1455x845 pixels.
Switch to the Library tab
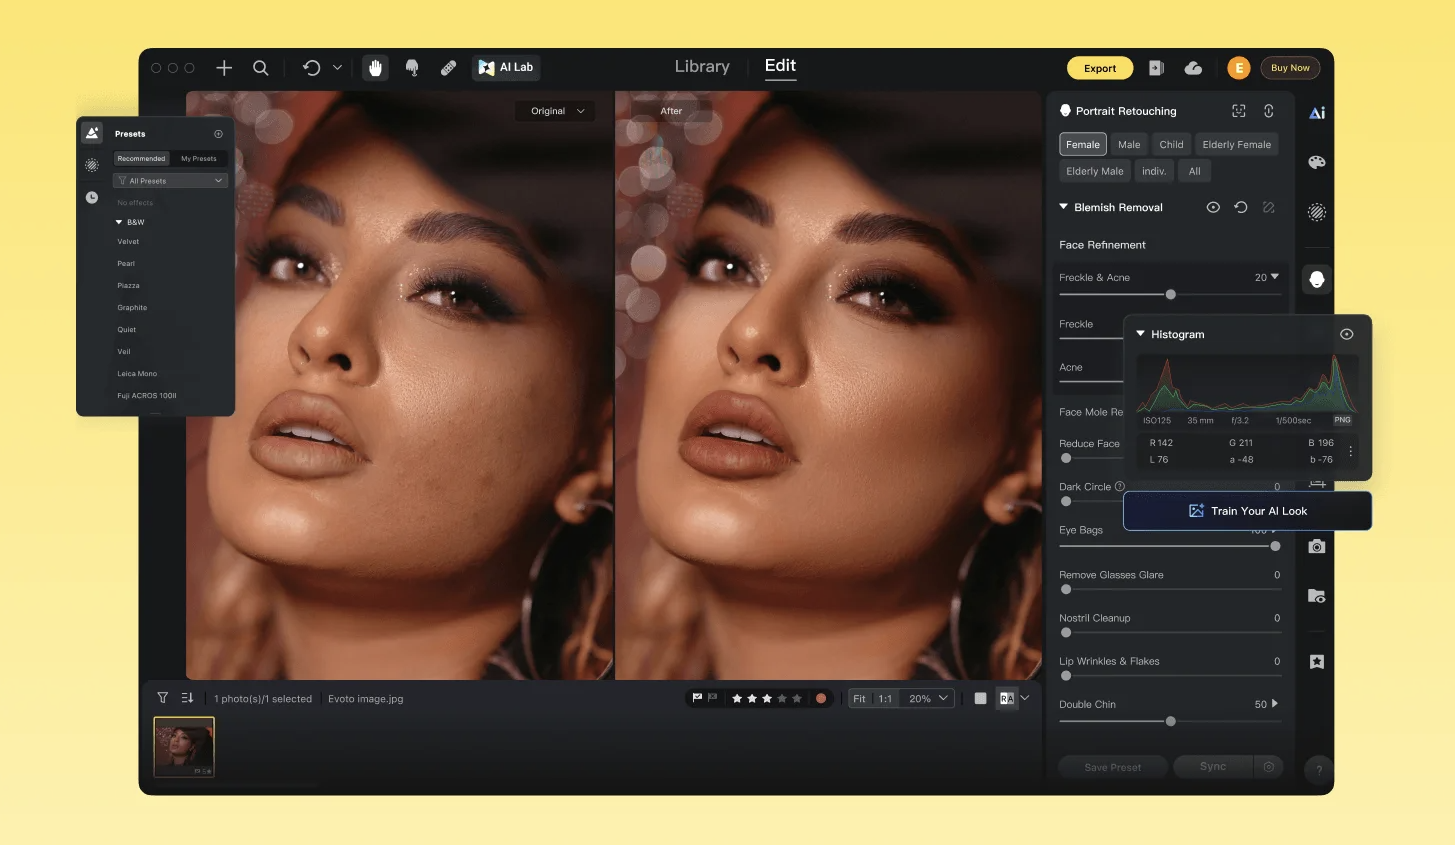point(702,67)
